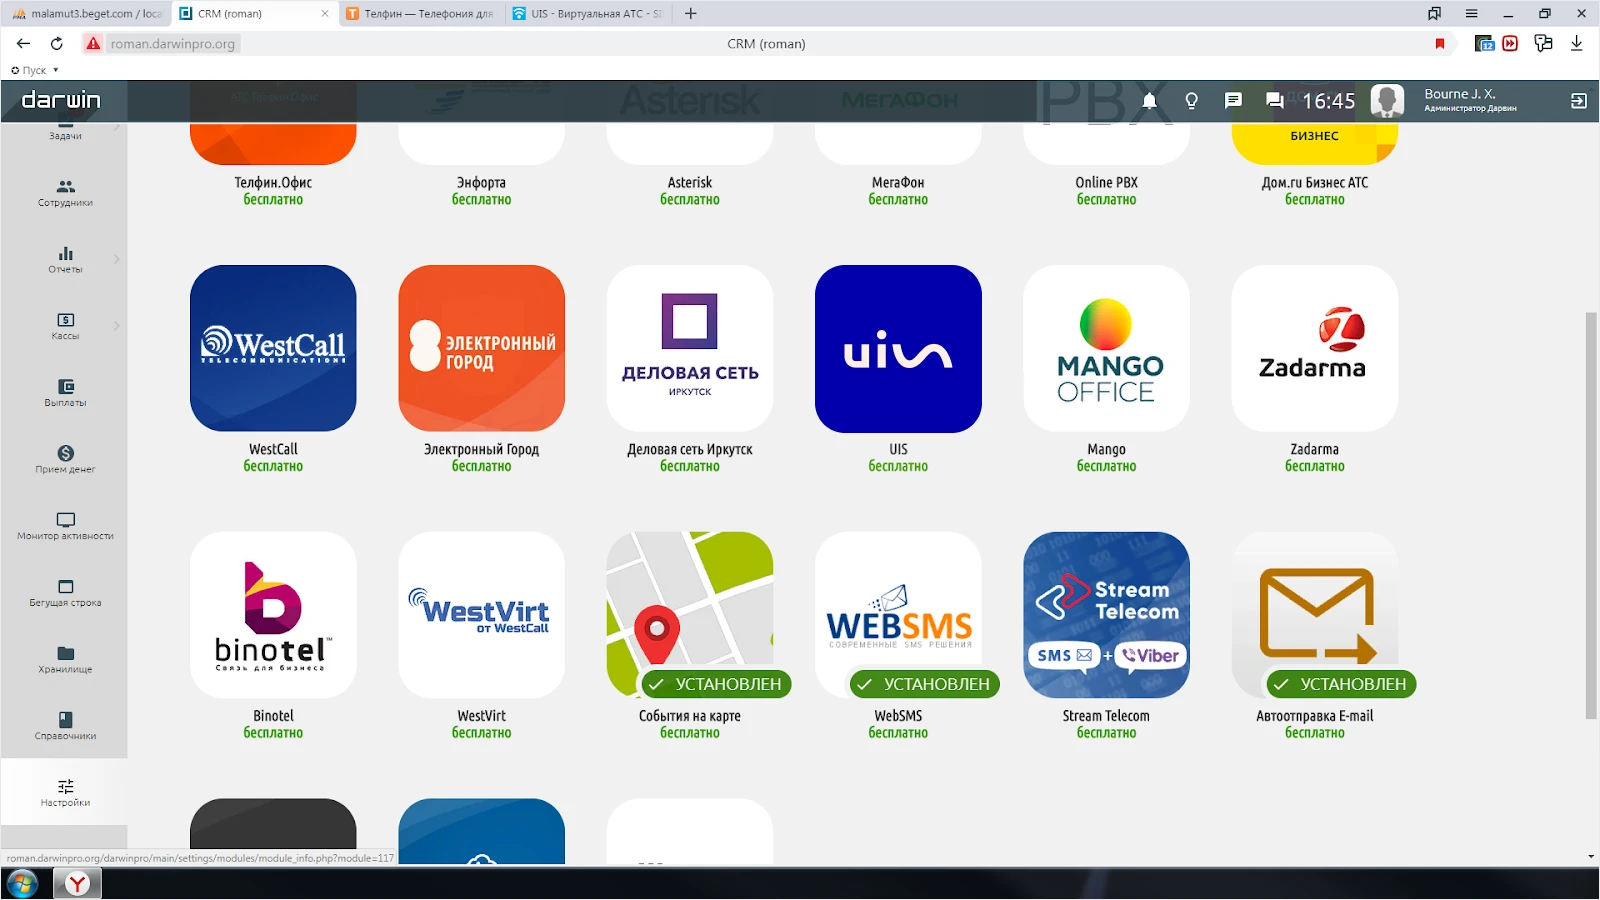This screenshot has width=1600, height=900.
Task: Switch to the UIS Виртуальная АТС tab
Action: [x=588, y=14]
